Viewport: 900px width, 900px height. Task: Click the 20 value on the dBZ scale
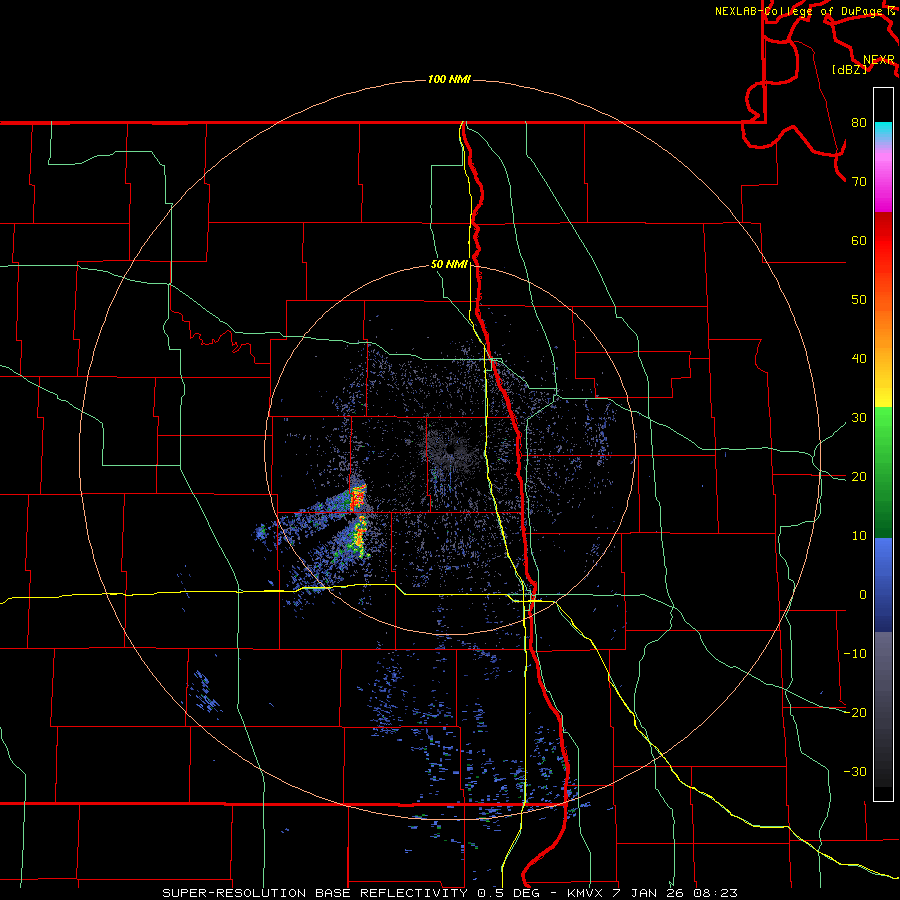[859, 477]
